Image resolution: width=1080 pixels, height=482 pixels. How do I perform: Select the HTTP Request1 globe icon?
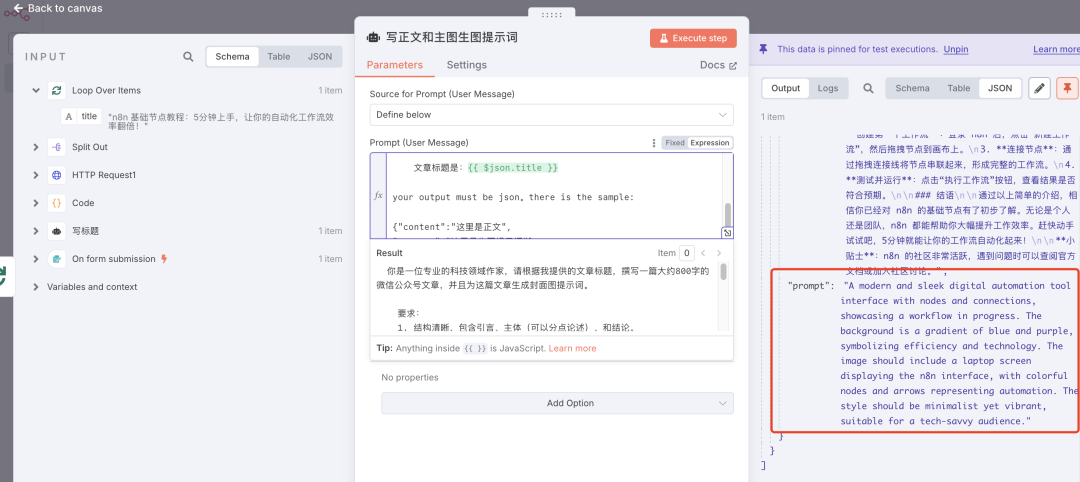(56, 175)
